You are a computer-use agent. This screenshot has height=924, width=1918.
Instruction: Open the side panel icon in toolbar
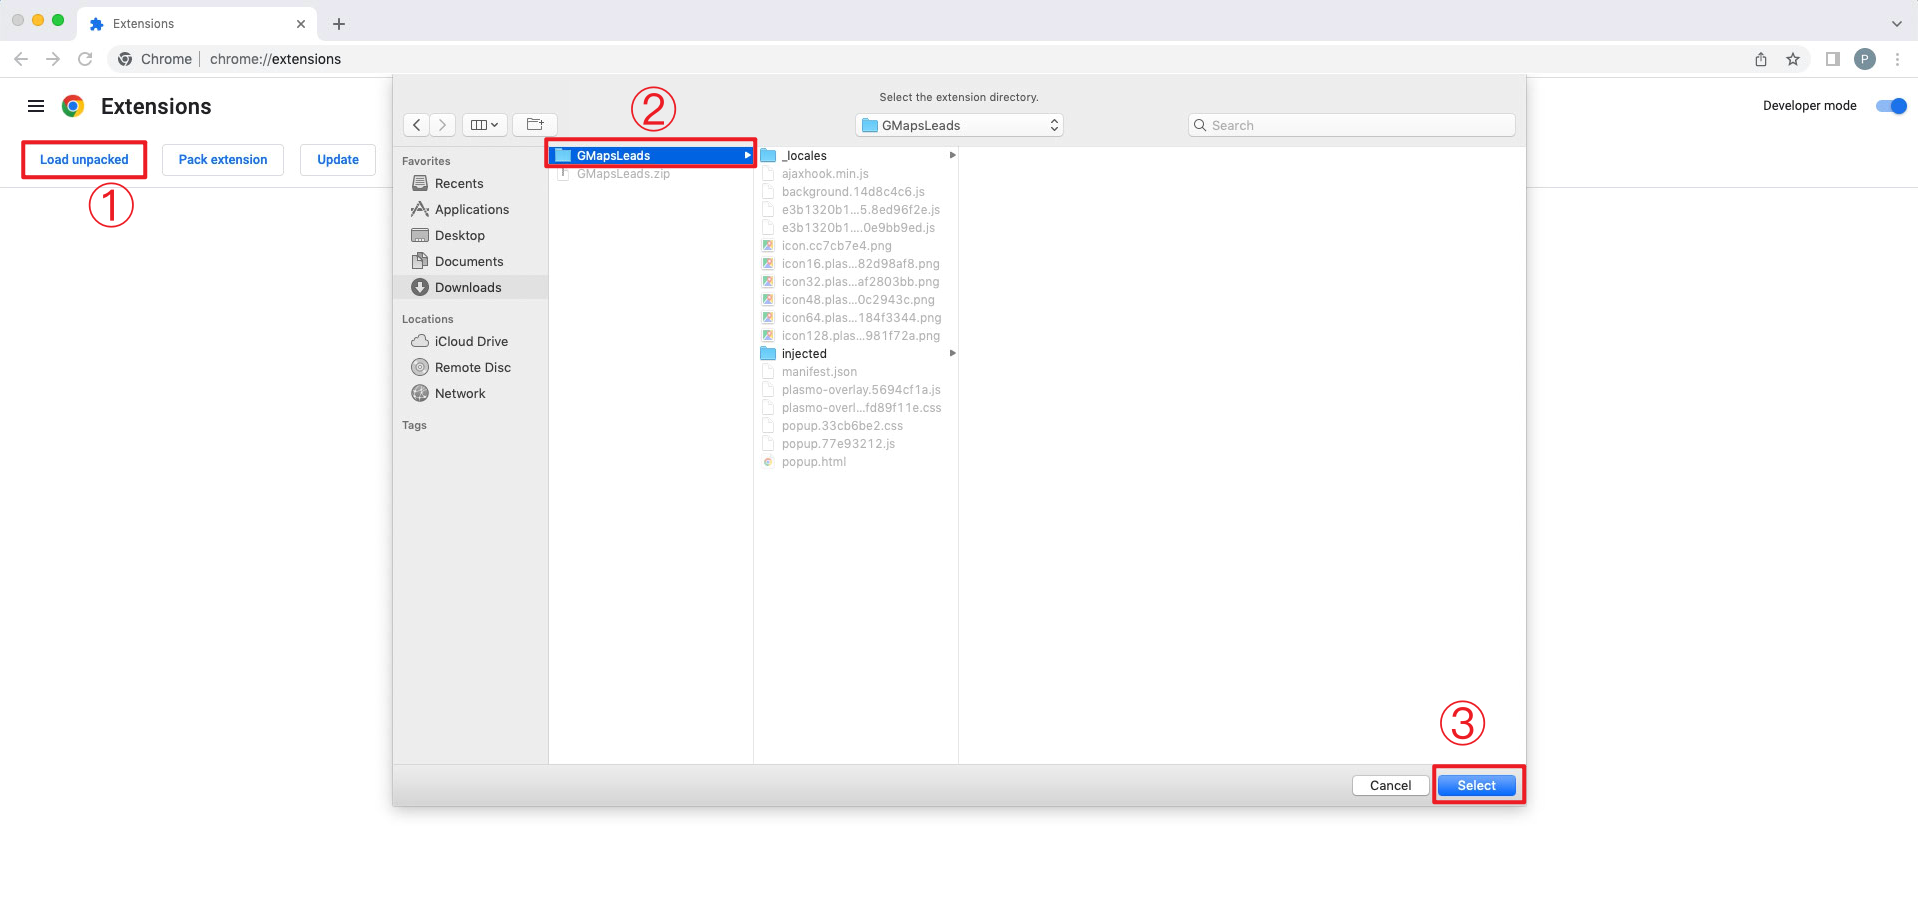click(1832, 59)
